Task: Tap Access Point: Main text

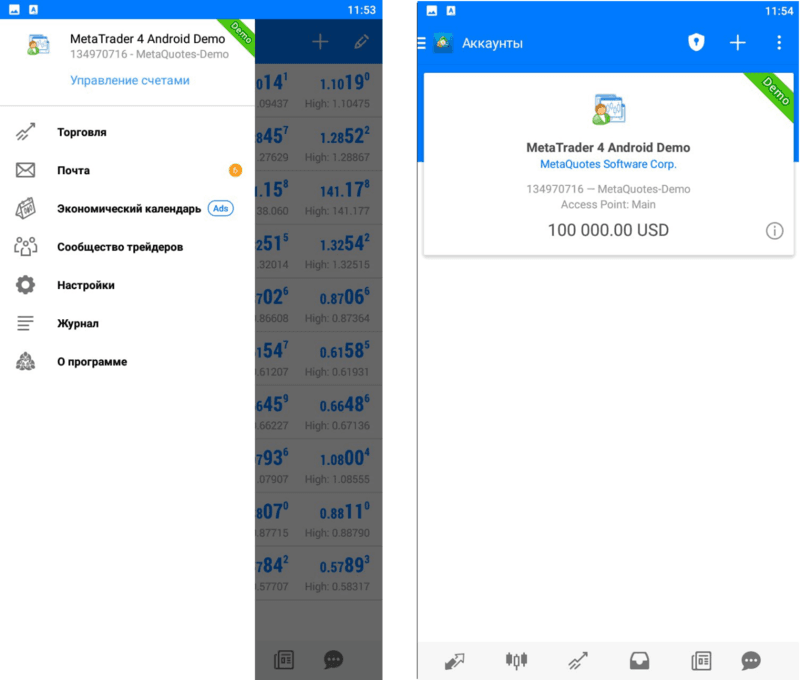Action: [x=608, y=205]
